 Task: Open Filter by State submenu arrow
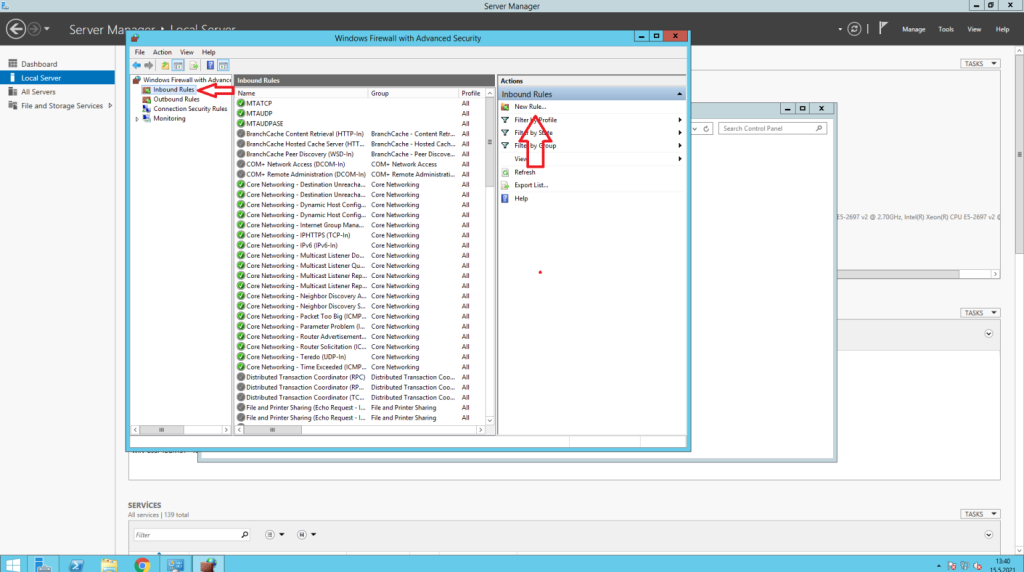click(x=680, y=133)
